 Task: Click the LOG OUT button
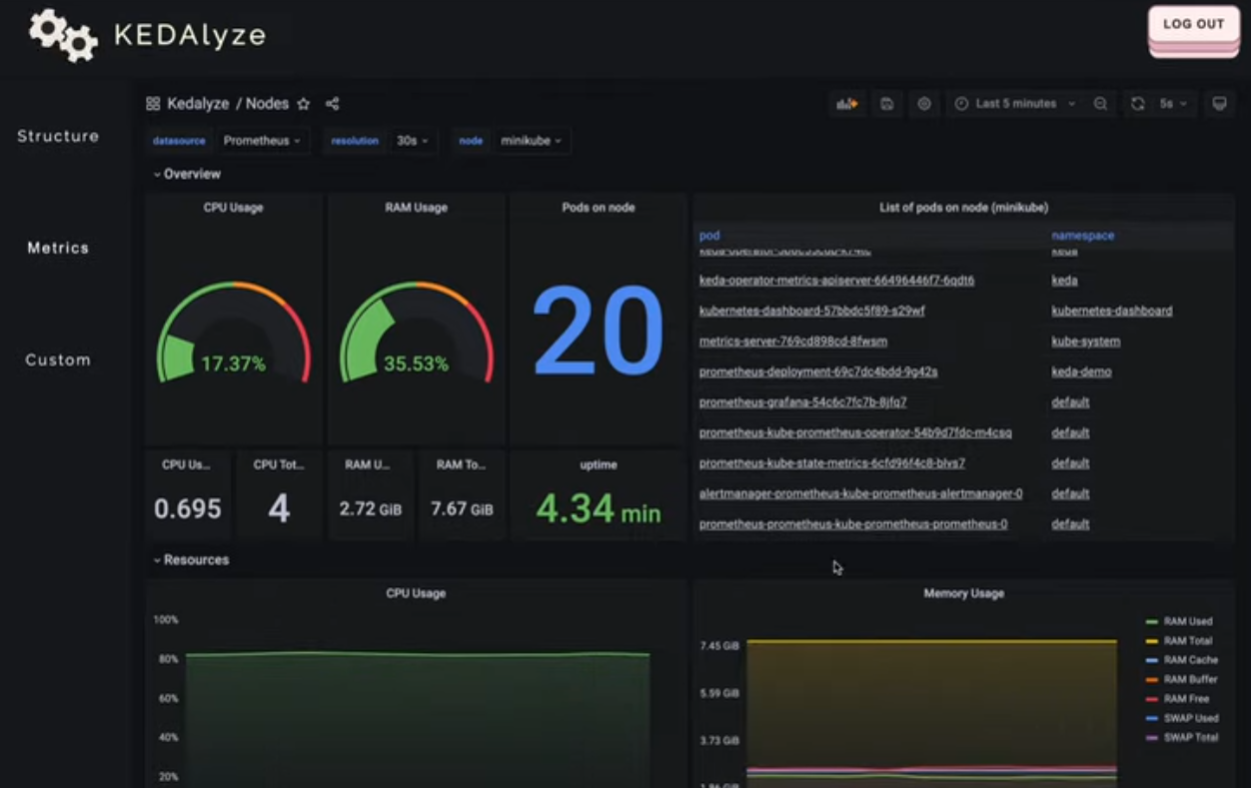point(1193,25)
